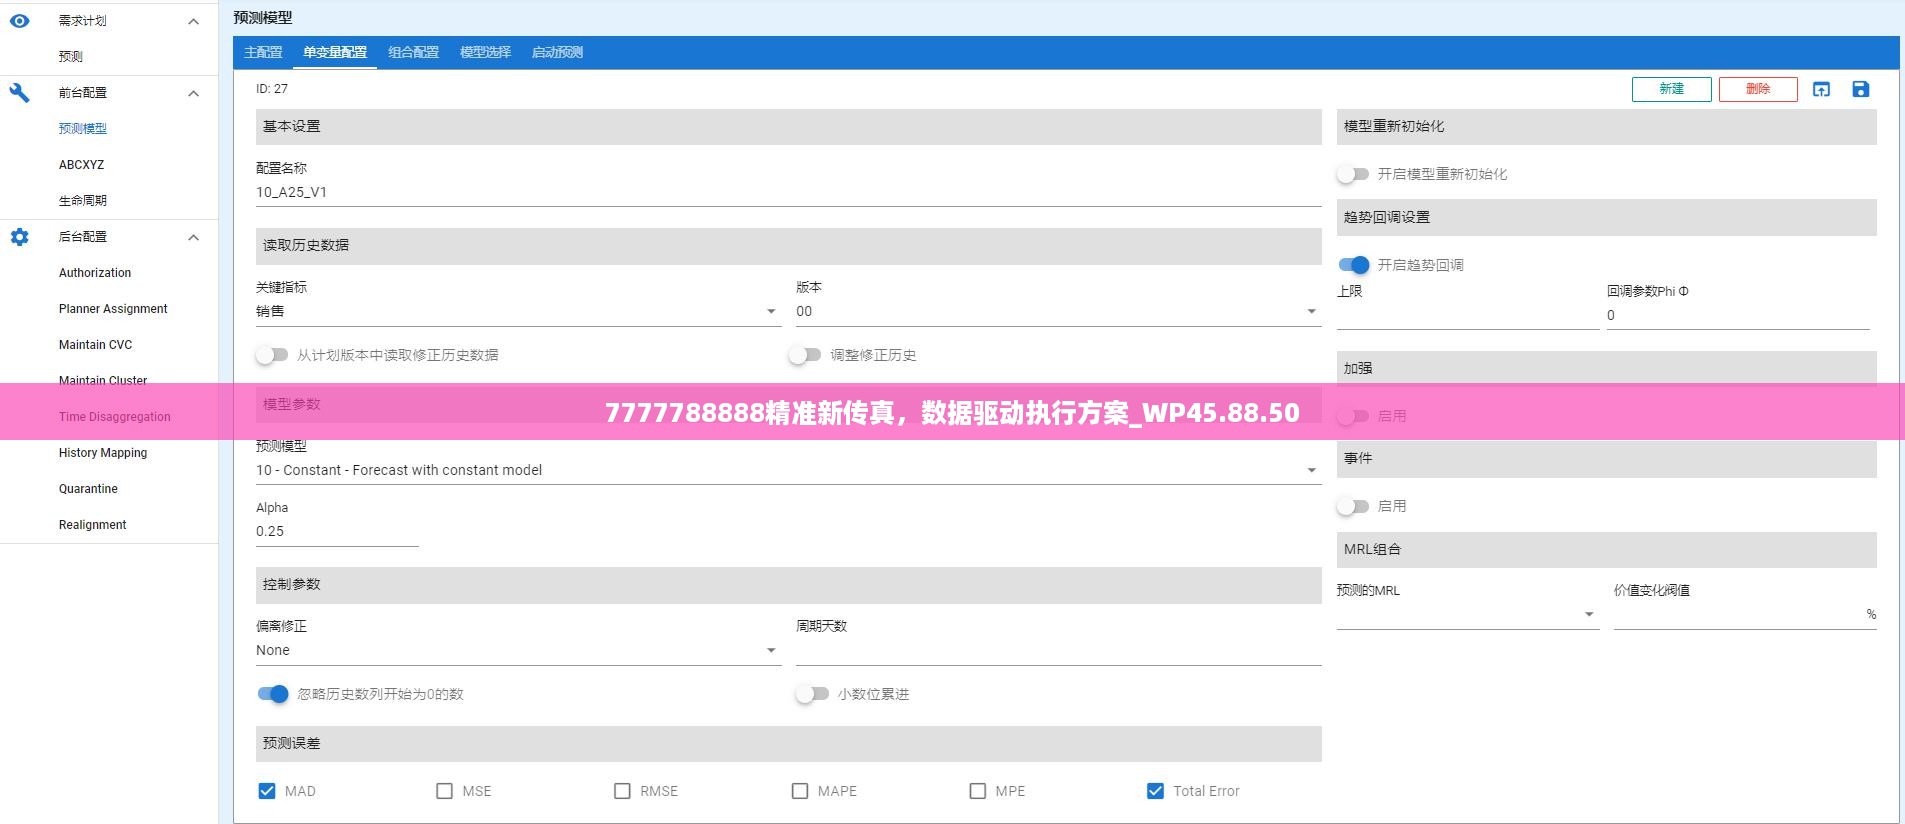
Task: Click the Alpha input field
Action: (x=336, y=532)
